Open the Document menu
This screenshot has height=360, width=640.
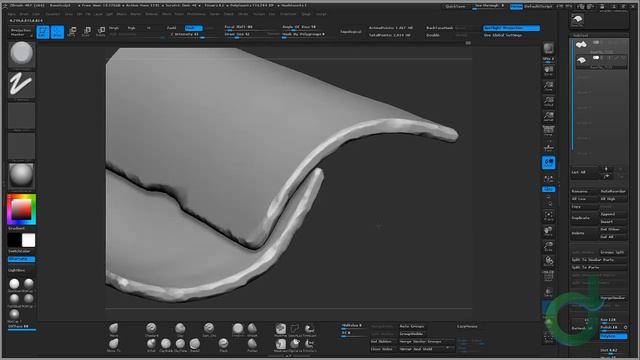(x=53, y=14)
